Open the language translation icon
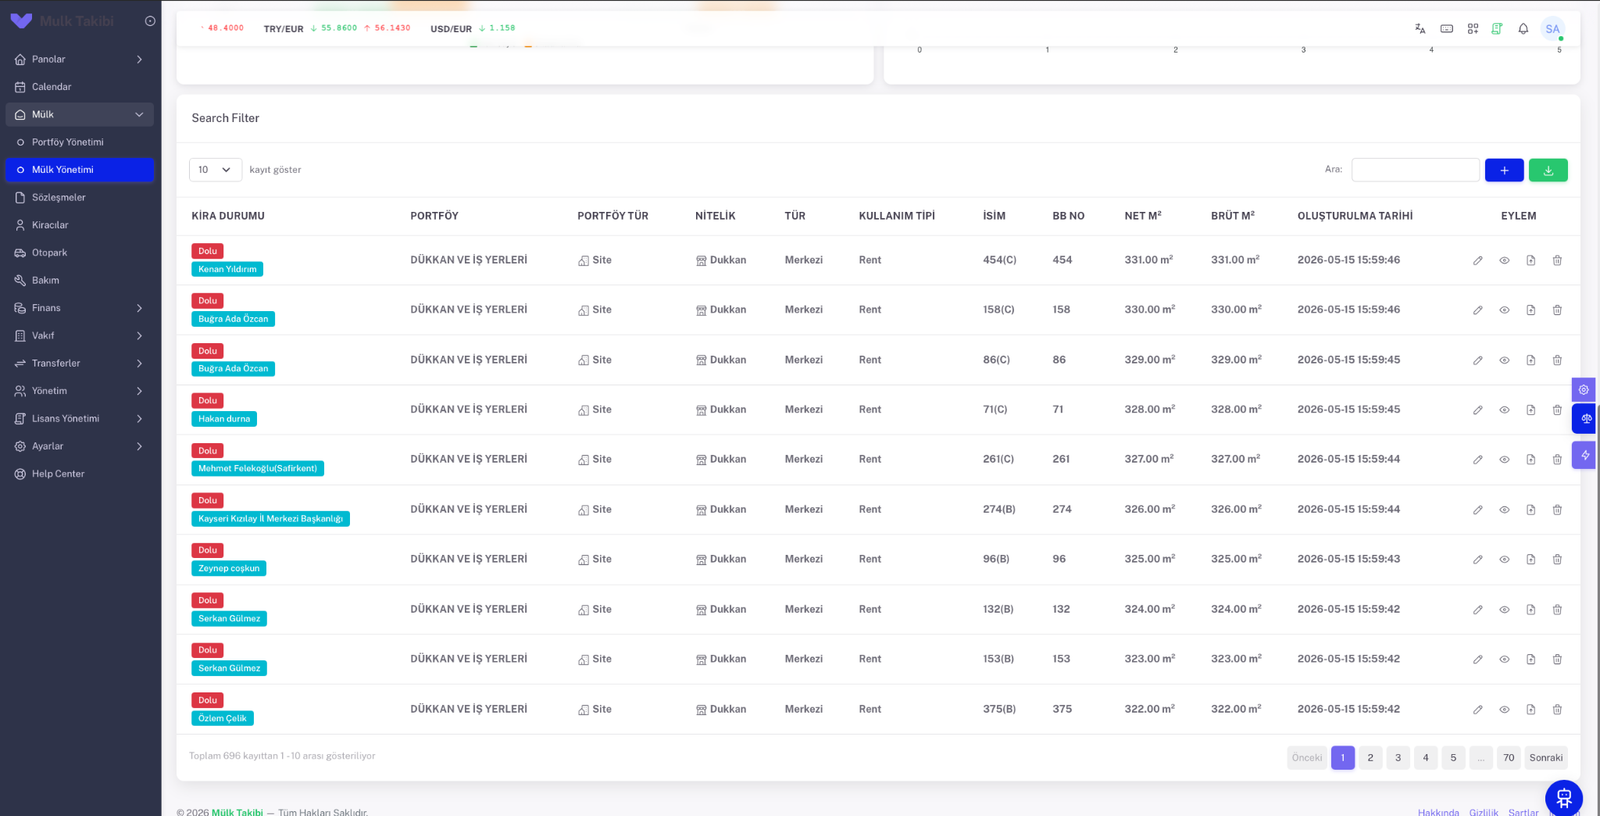Image resolution: width=1600 pixels, height=816 pixels. tap(1420, 29)
